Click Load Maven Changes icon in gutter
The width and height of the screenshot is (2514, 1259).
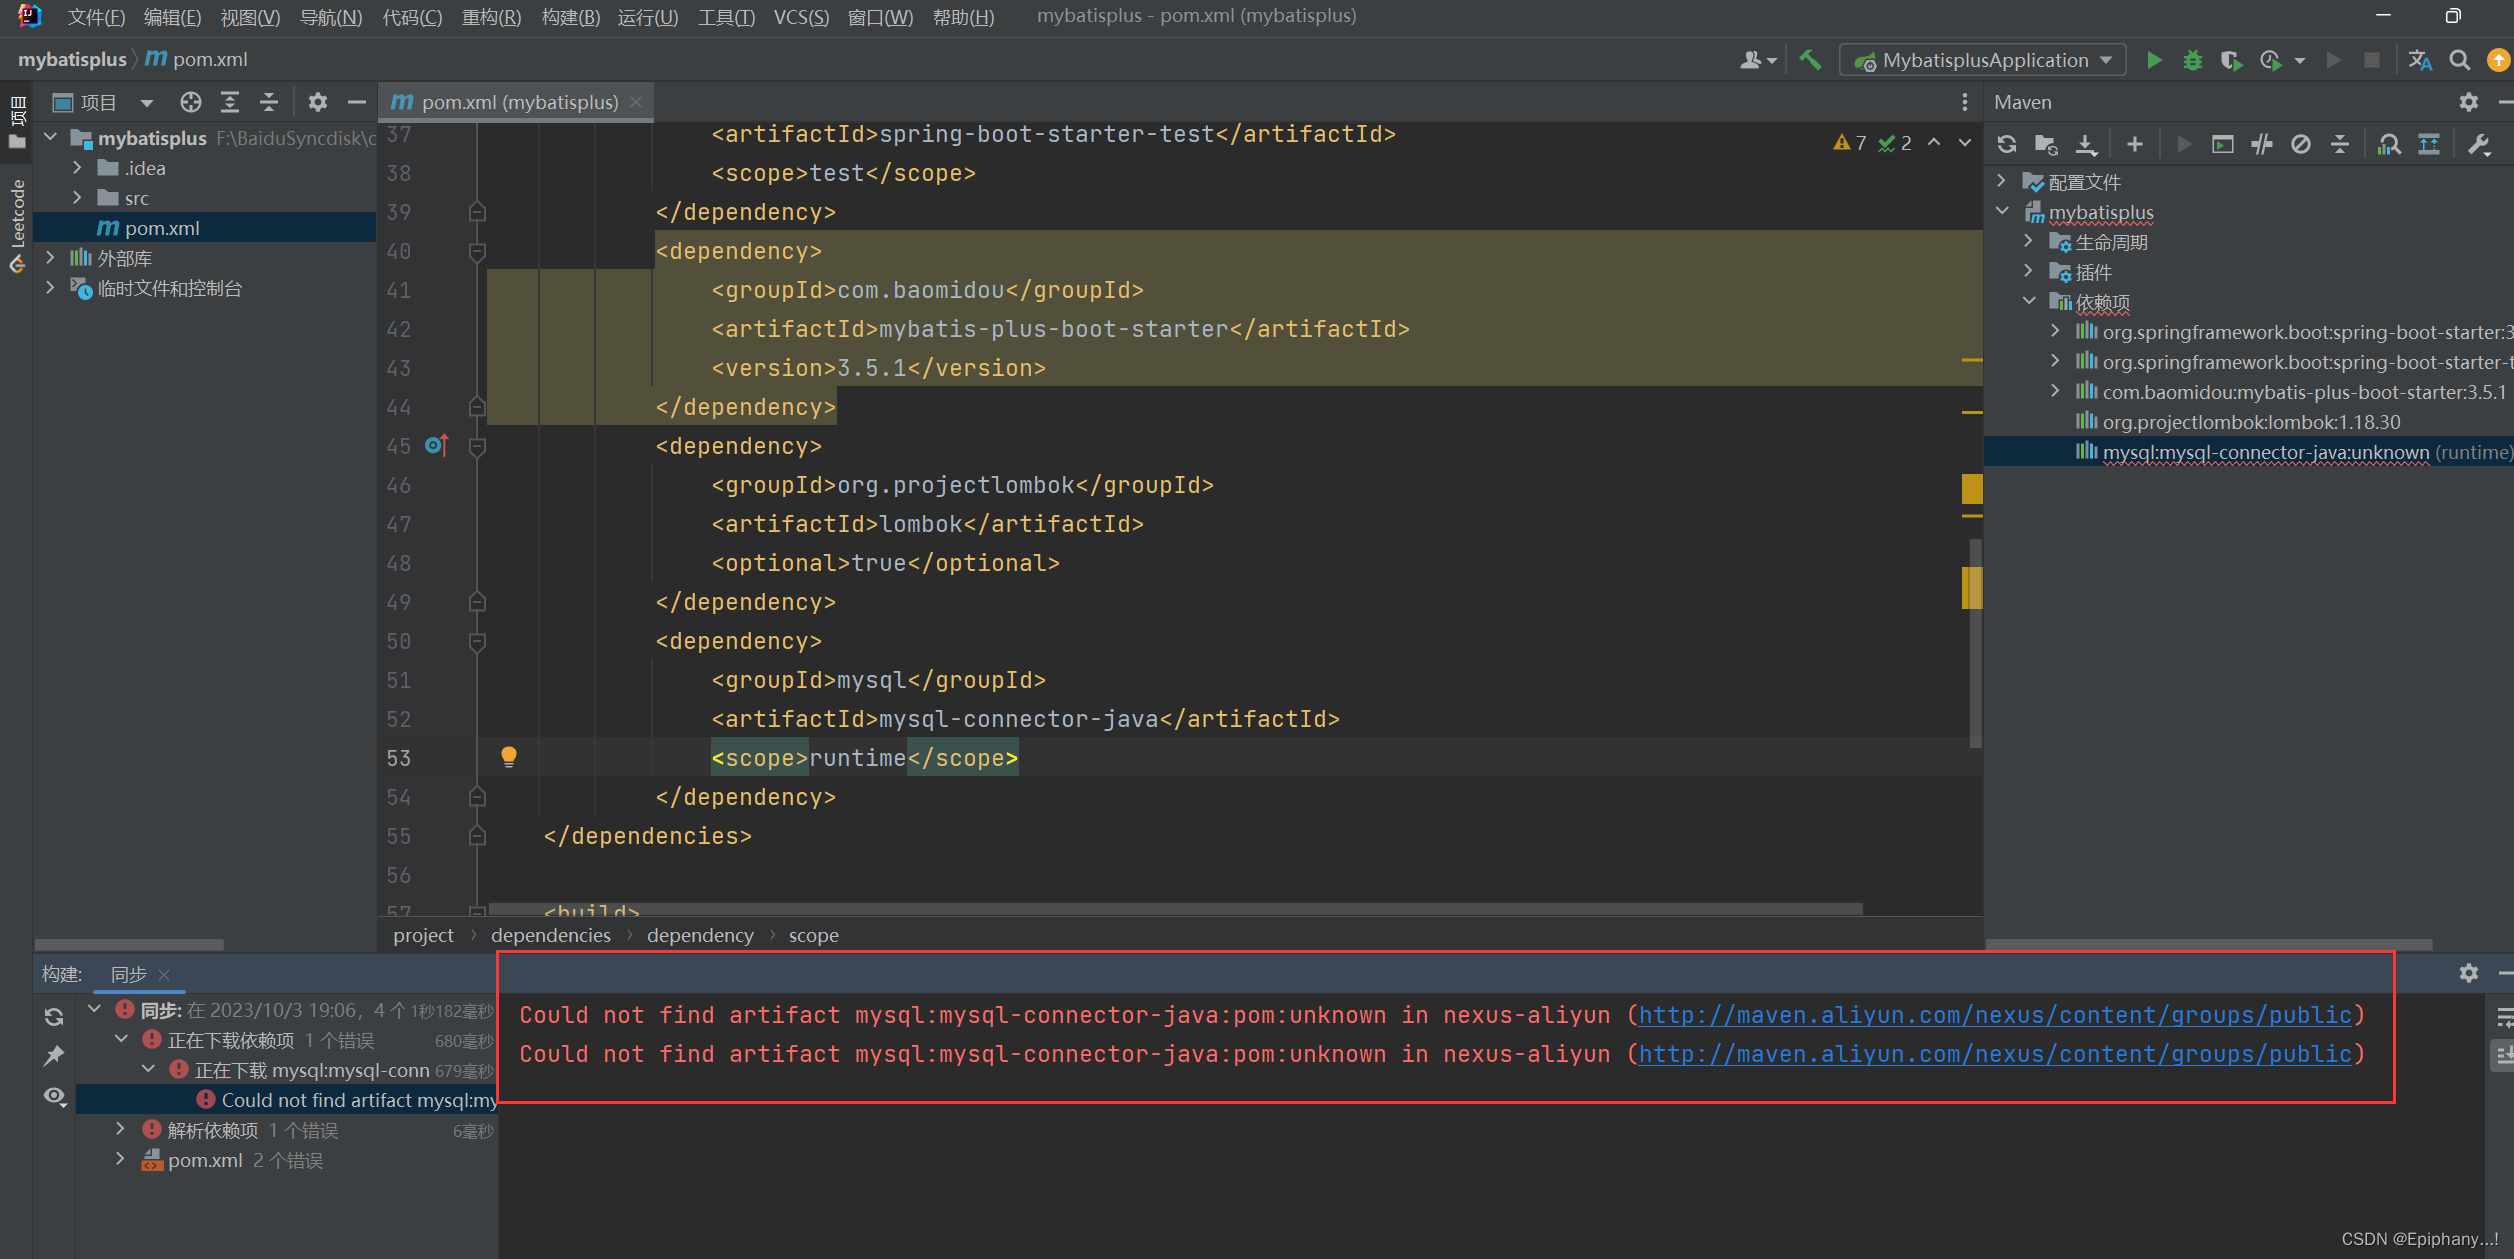[x=437, y=445]
